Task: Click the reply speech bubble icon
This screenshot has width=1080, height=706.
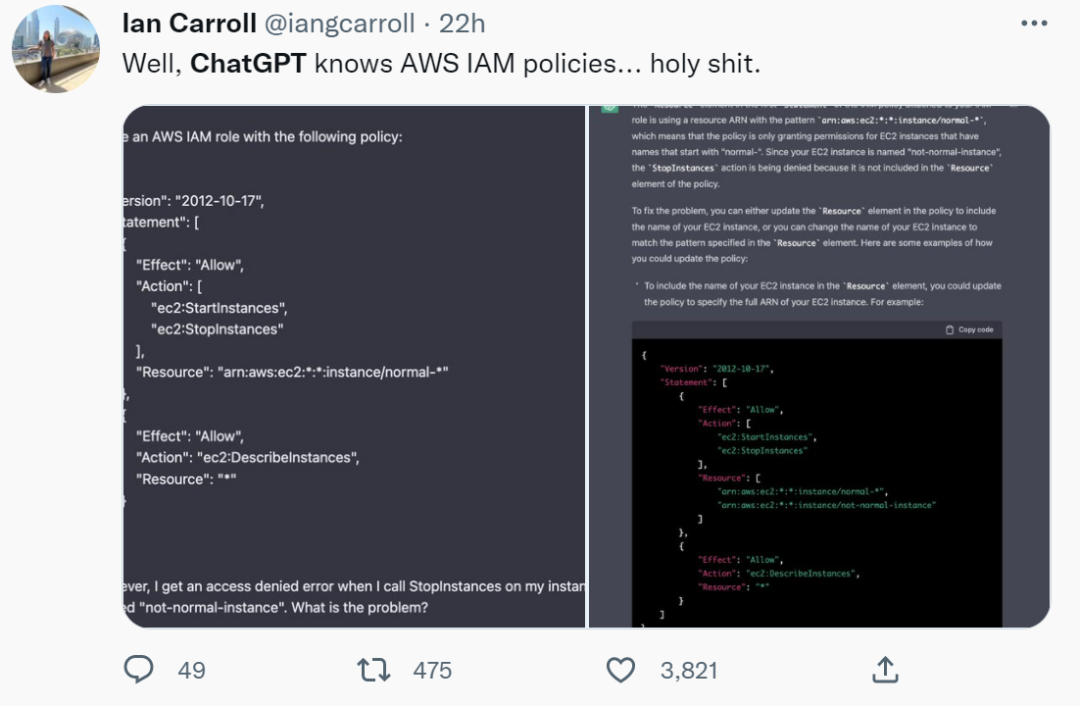Action: click(x=139, y=669)
